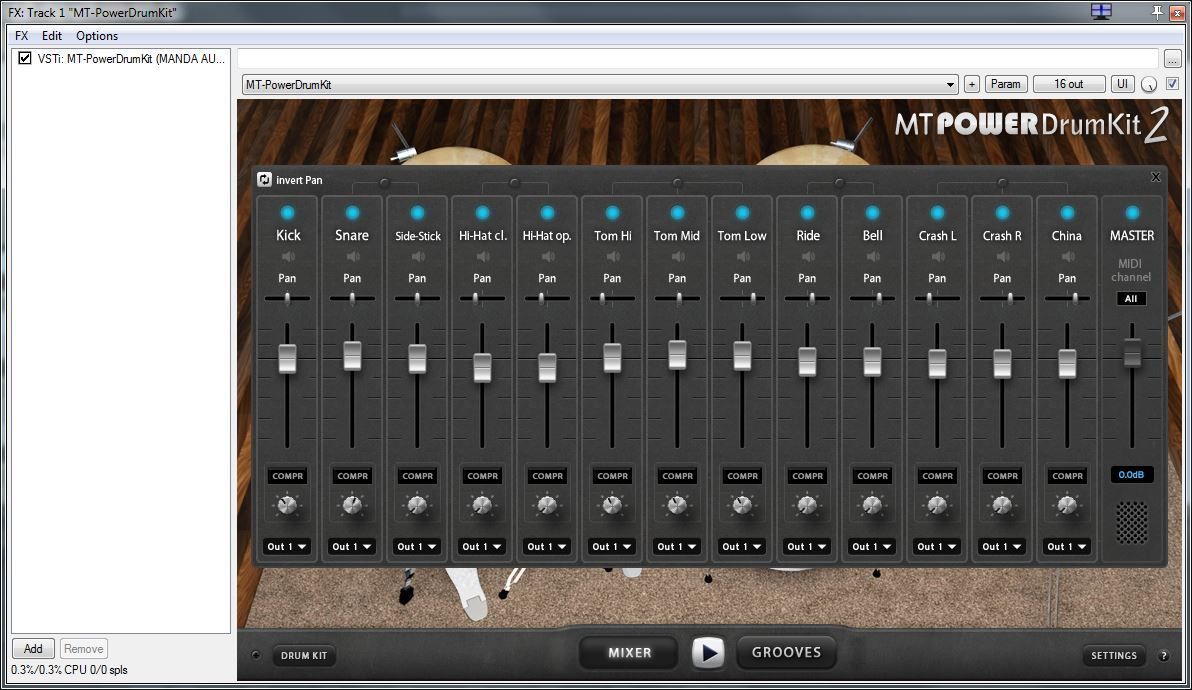Click the Side-Stick COMPR button
This screenshot has width=1192, height=690.
(417, 476)
